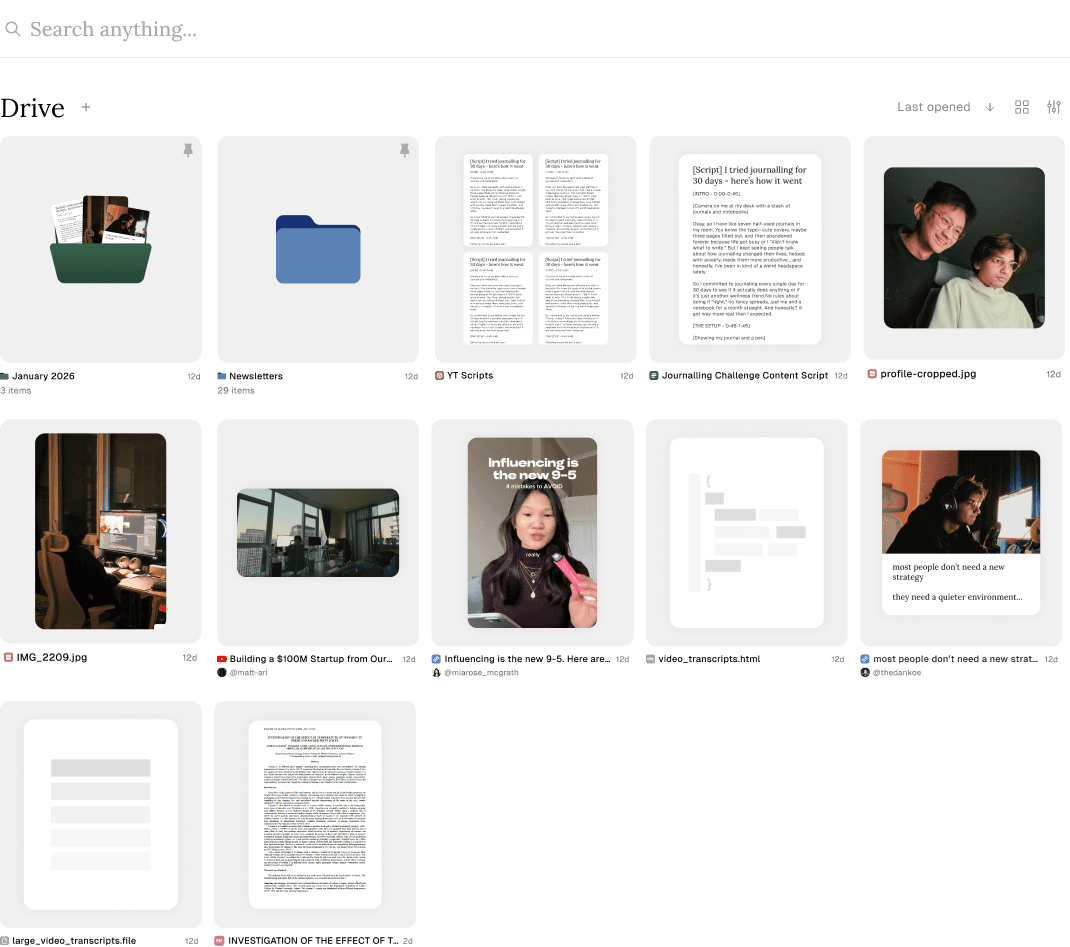This screenshot has width=1070, height=947.
Task: Open Journalling Challenge Content Script preview
Action: pyautogui.click(x=750, y=249)
